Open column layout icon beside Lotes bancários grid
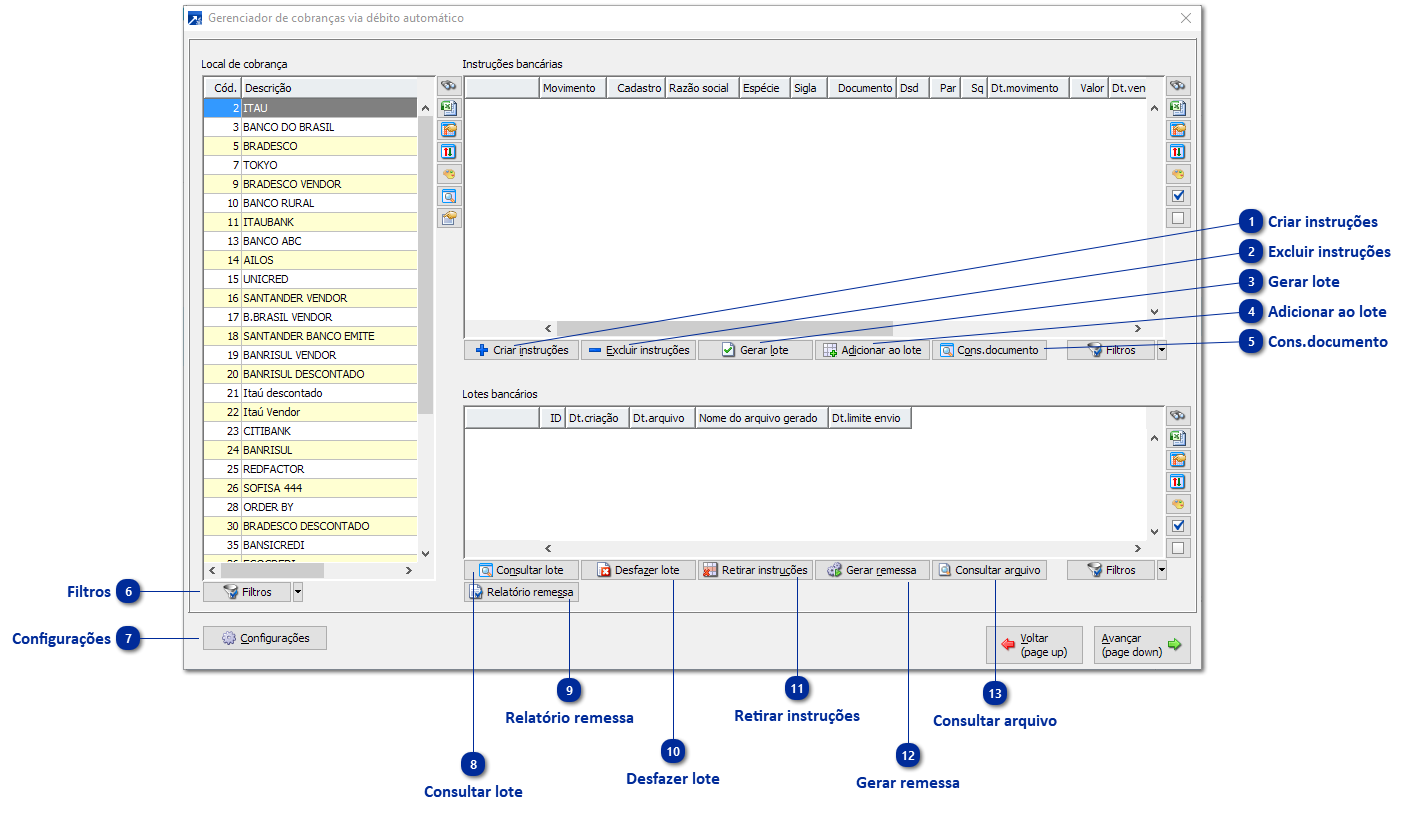Screen dimensions: 1407x818 1178,460
